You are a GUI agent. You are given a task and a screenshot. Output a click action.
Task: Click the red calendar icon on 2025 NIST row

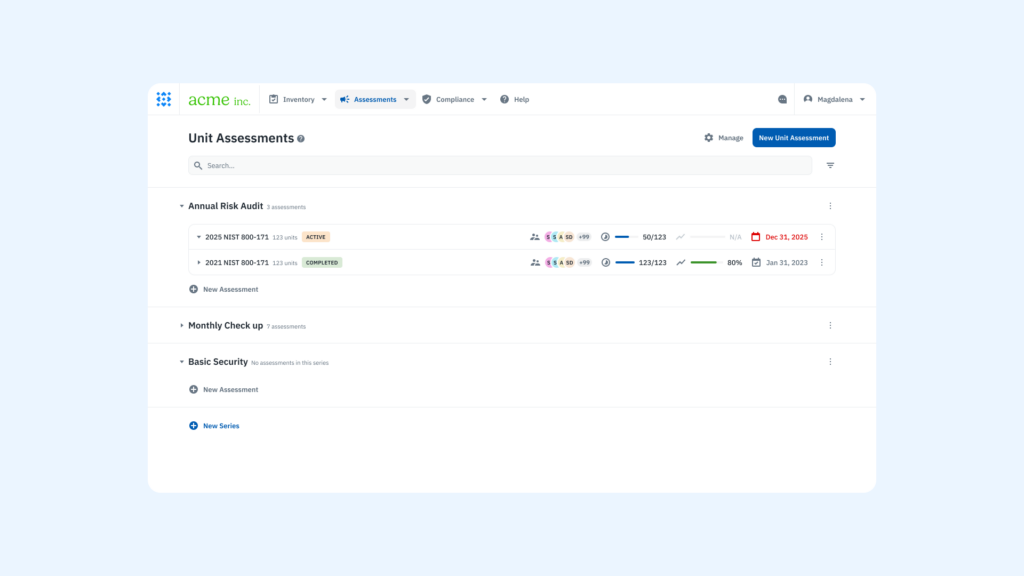tap(756, 237)
